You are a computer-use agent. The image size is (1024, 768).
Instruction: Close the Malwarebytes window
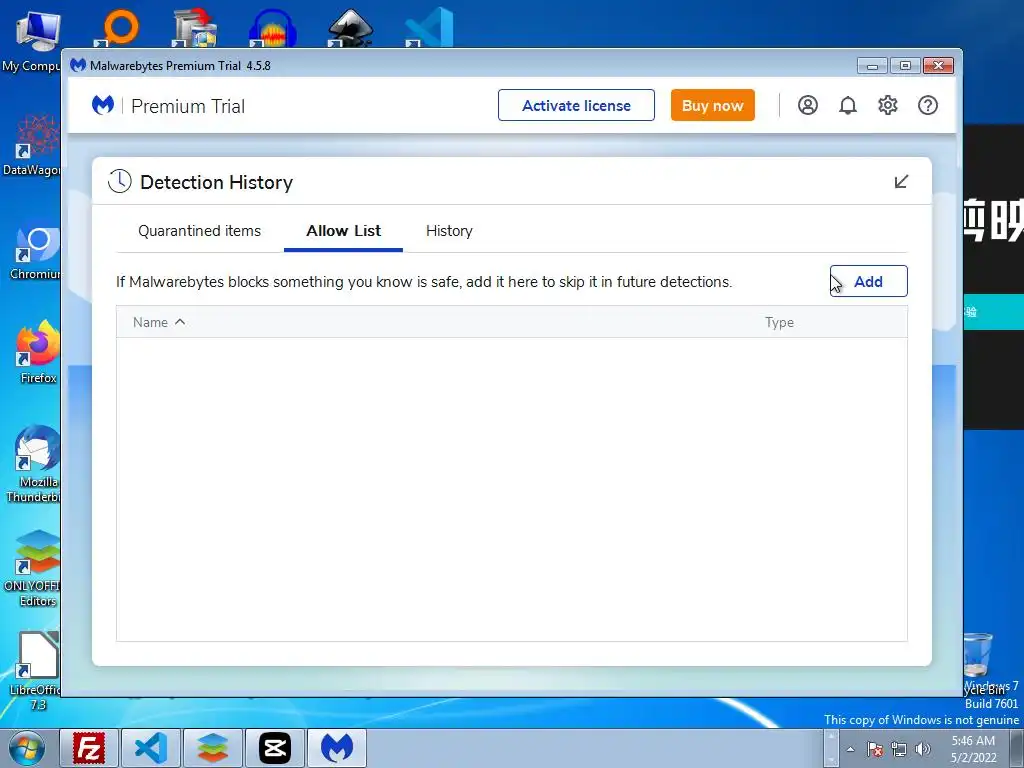point(938,65)
